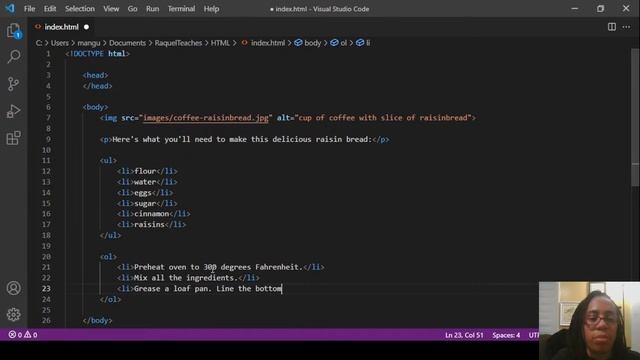This screenshot has height=360, width=640.
Task: Click the alt attribute text of img
Action: click(x=383, y=118)
